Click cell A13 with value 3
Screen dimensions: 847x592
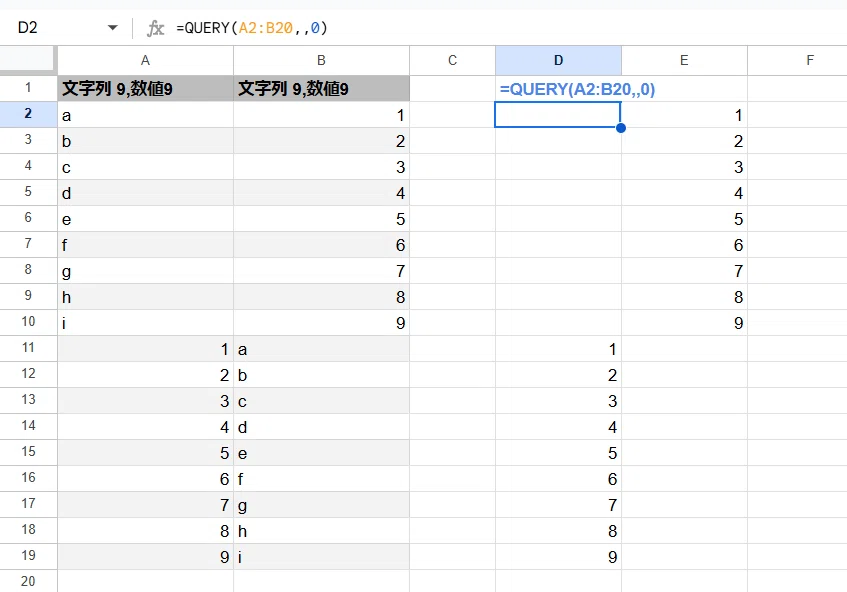[145, 400]
